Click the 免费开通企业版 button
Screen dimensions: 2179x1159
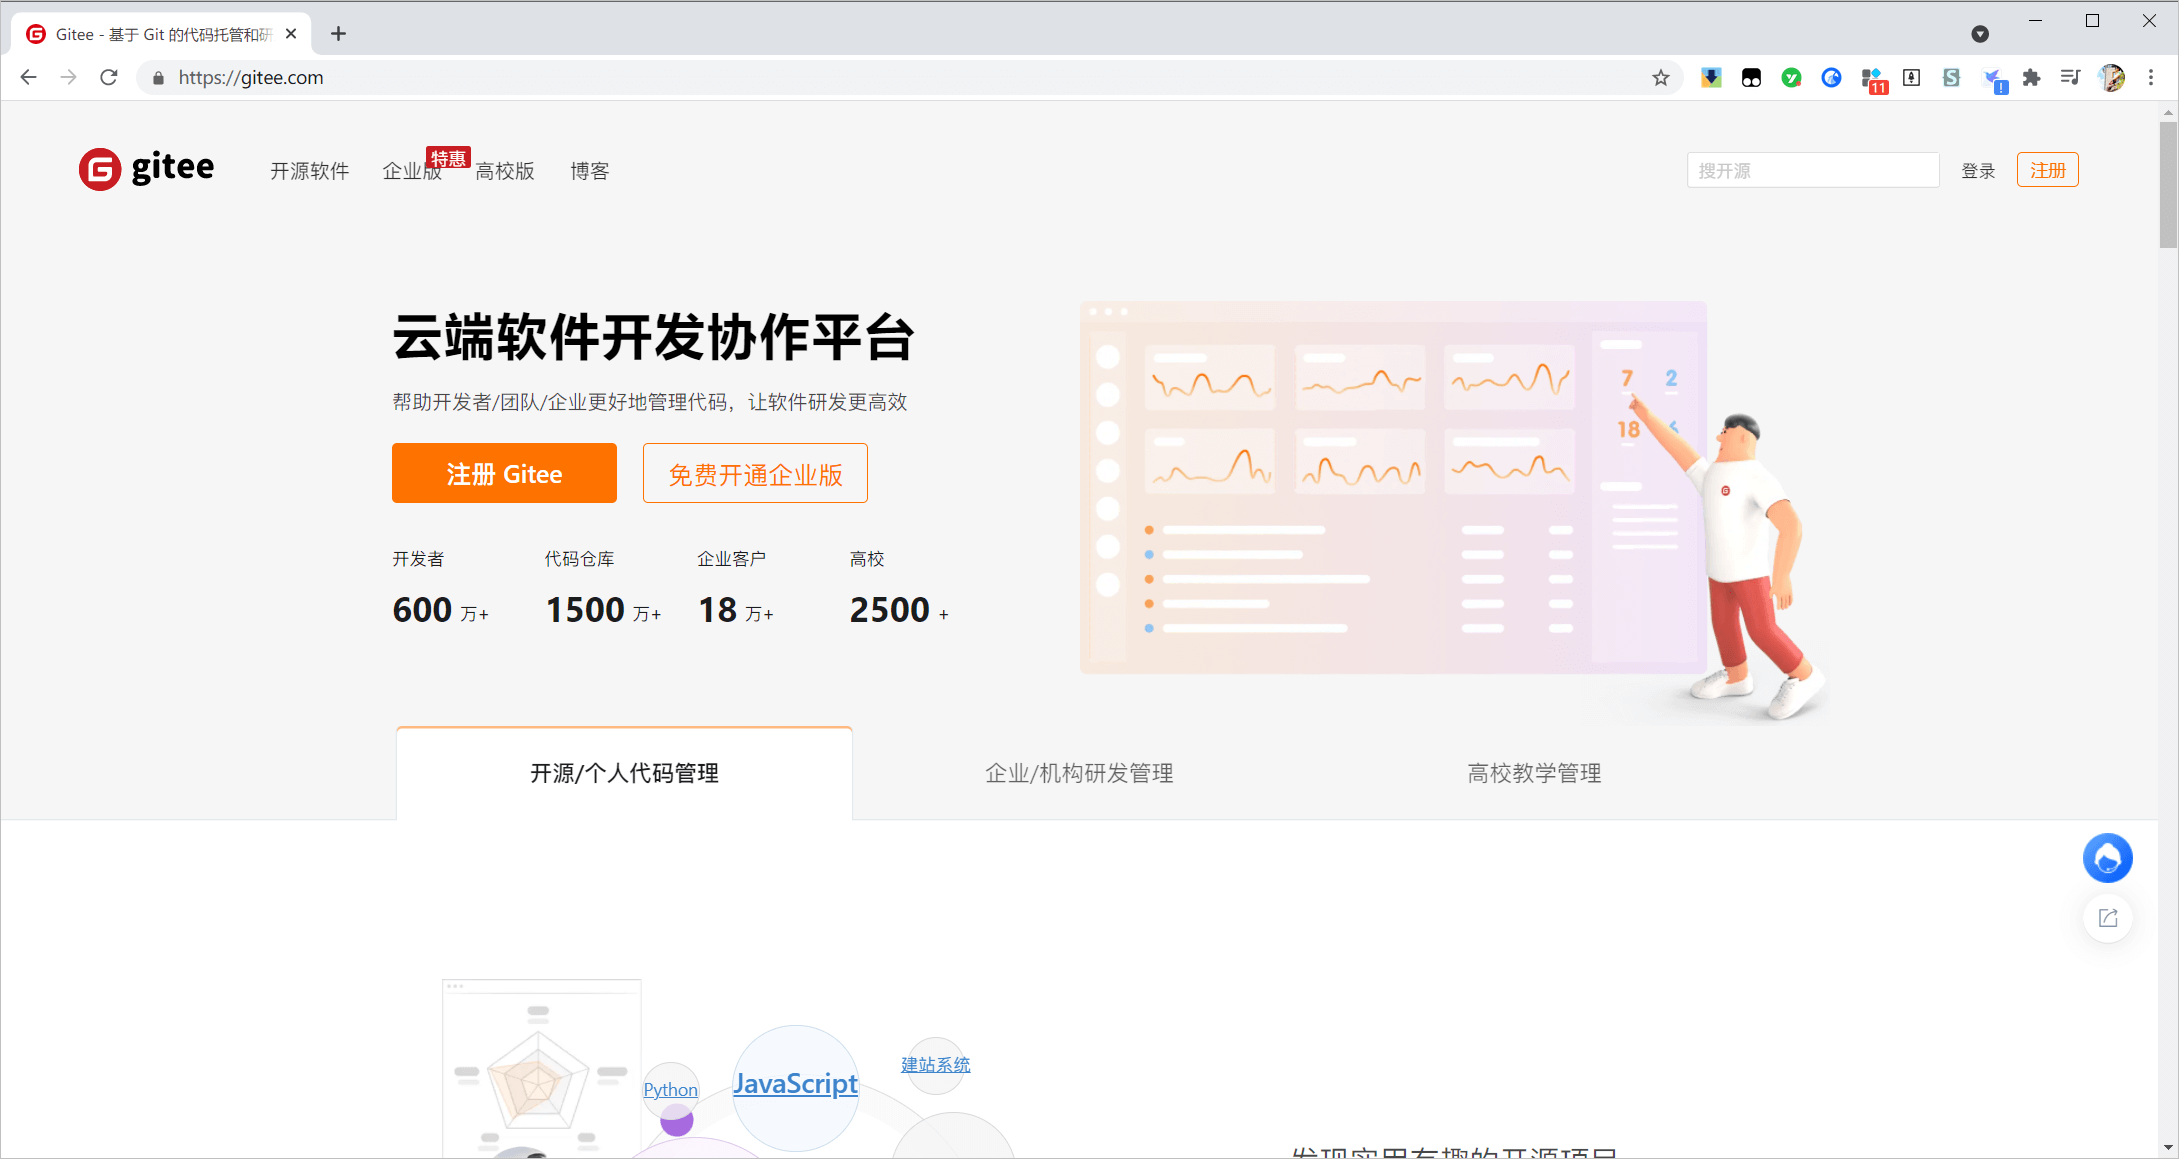pos(755,473)
